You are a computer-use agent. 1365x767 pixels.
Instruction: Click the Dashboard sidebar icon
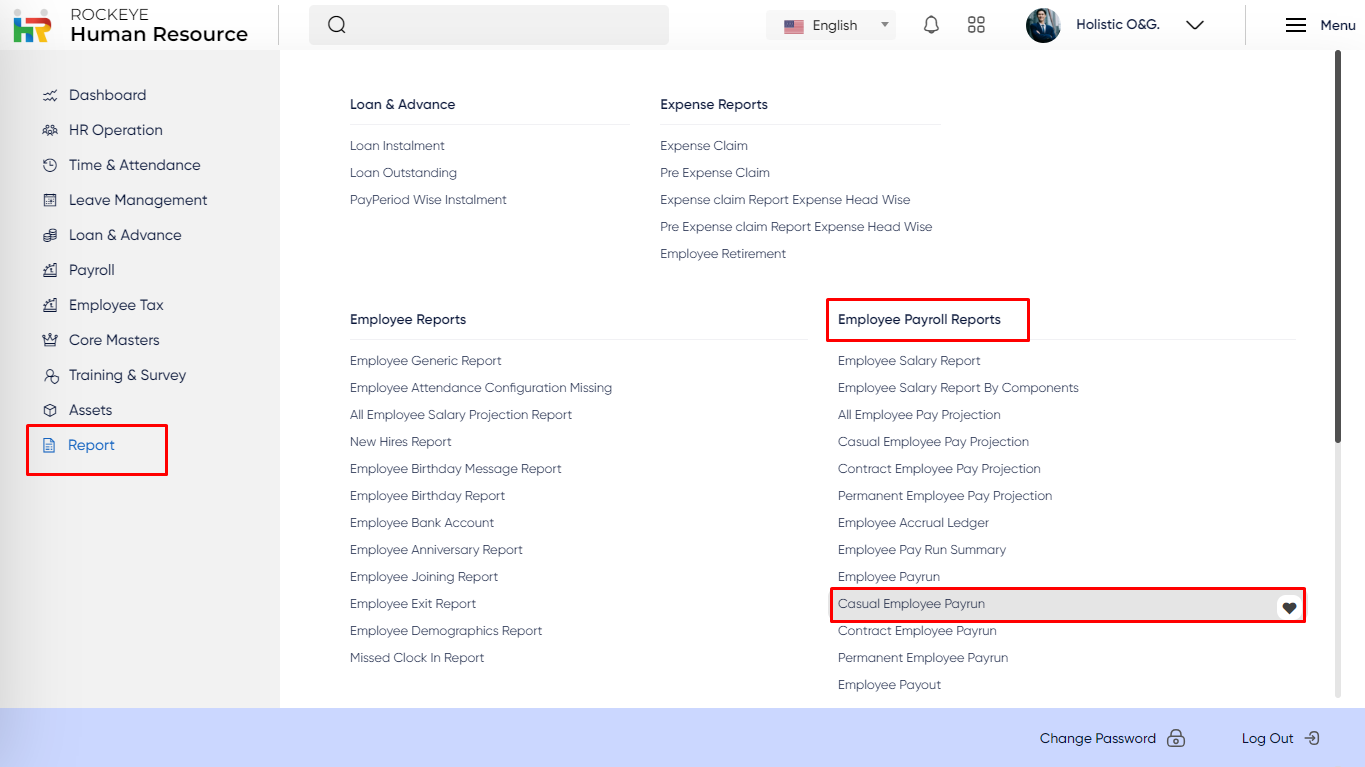pos(50,95)
